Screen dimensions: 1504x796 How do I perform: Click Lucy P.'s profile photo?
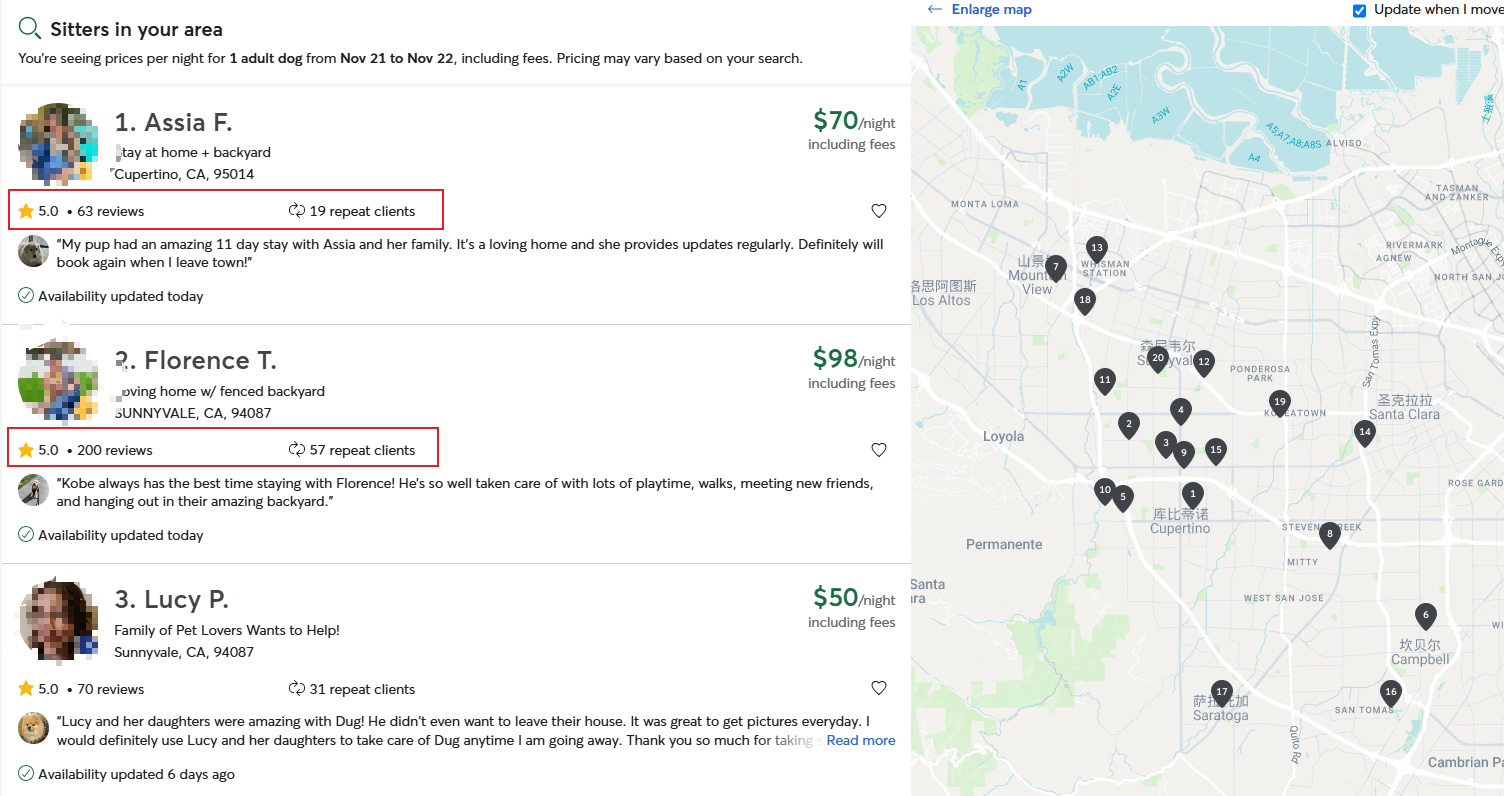click(58, 620)
